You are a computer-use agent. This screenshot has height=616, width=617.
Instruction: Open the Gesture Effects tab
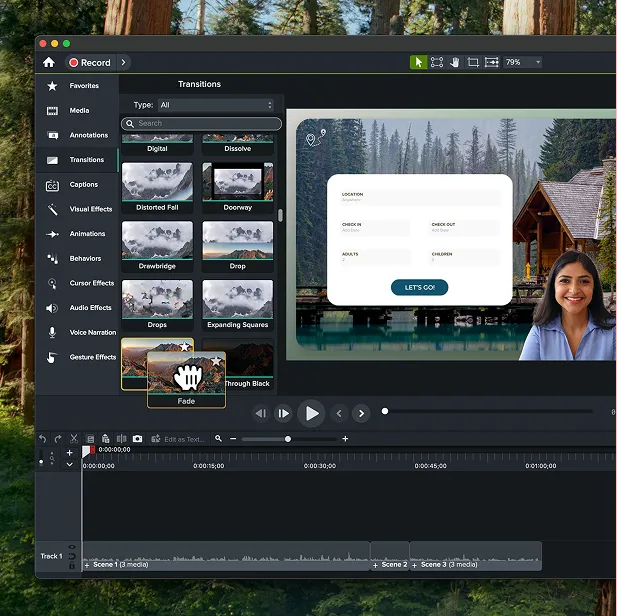[77, 357]
